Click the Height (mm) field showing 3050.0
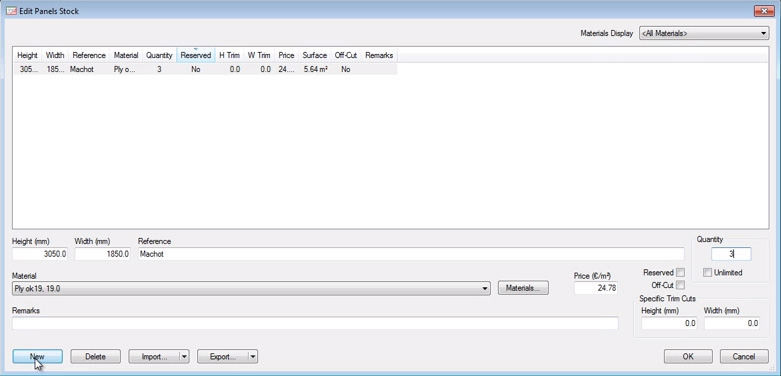 [40, 254]
